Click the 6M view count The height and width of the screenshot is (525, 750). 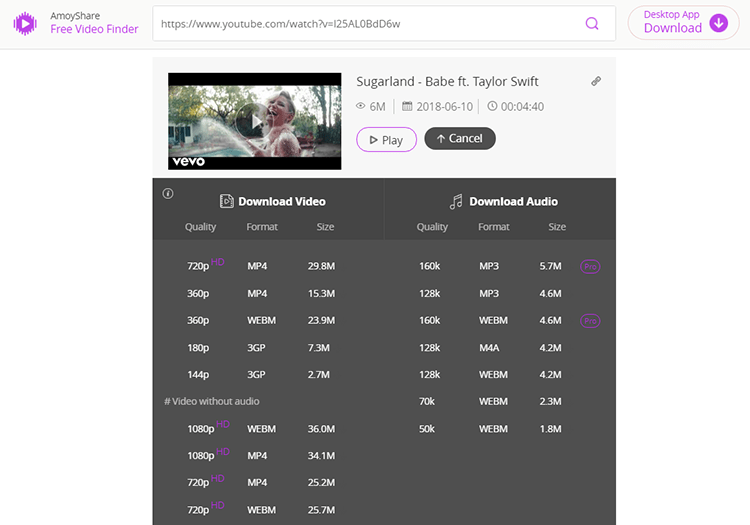click(377, 107)
